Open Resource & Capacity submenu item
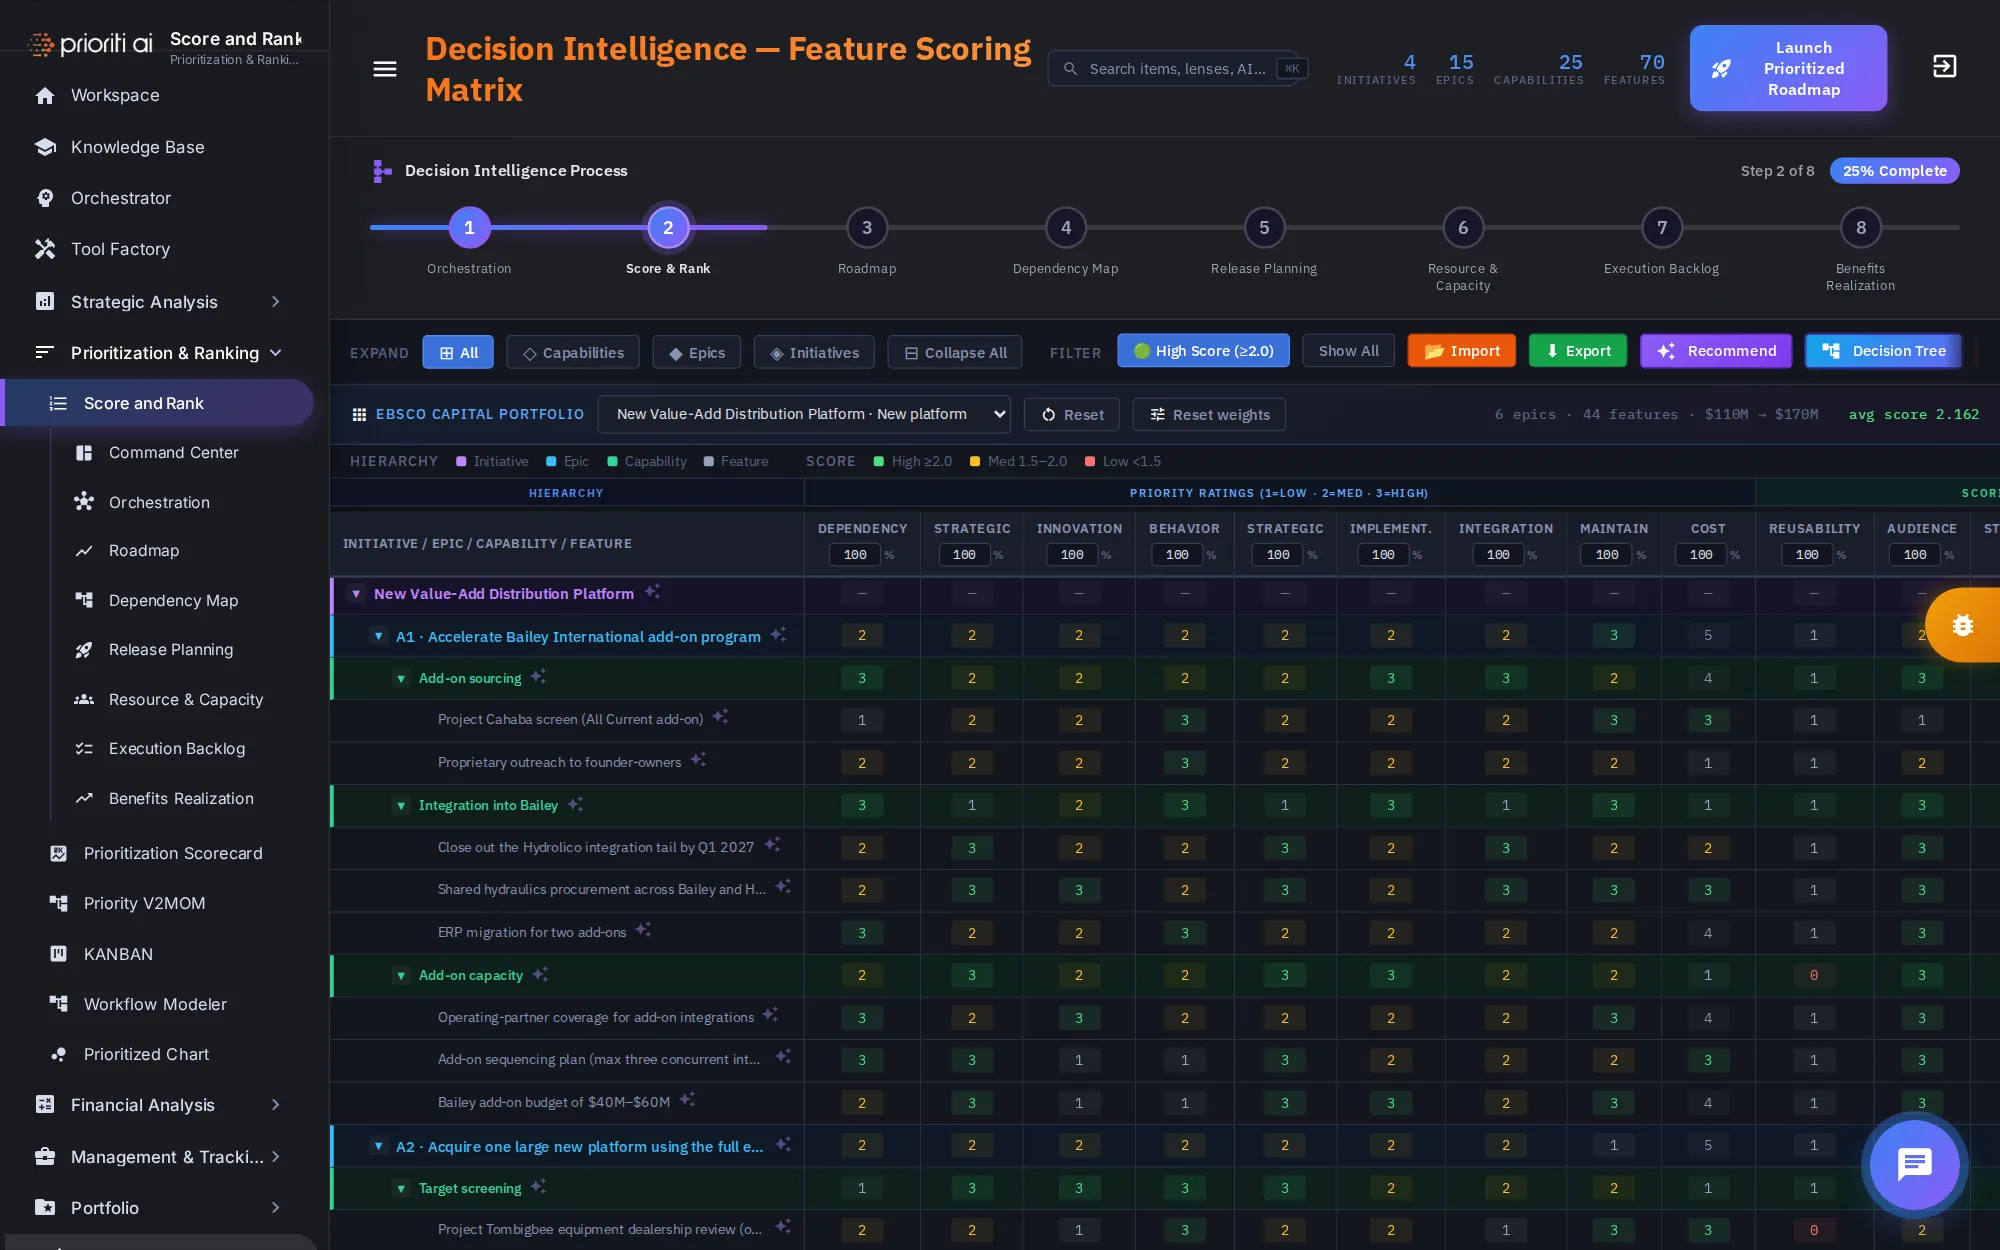Screen dimensions: 2000x1250 (186, 699)
